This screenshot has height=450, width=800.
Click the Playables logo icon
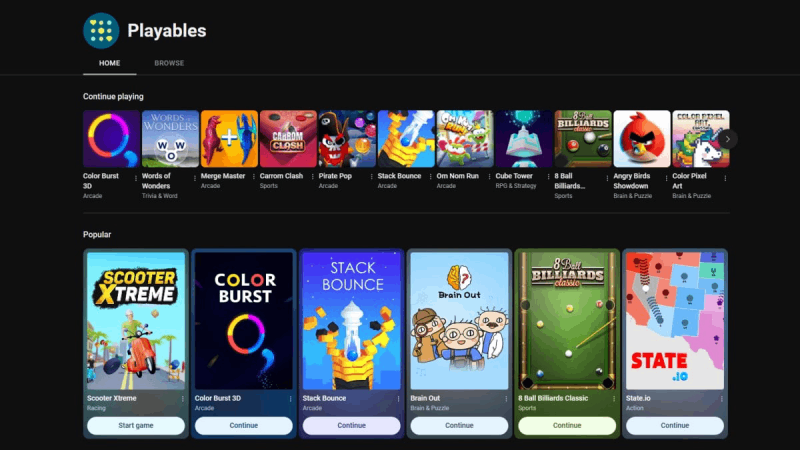[x=101, y=31]
